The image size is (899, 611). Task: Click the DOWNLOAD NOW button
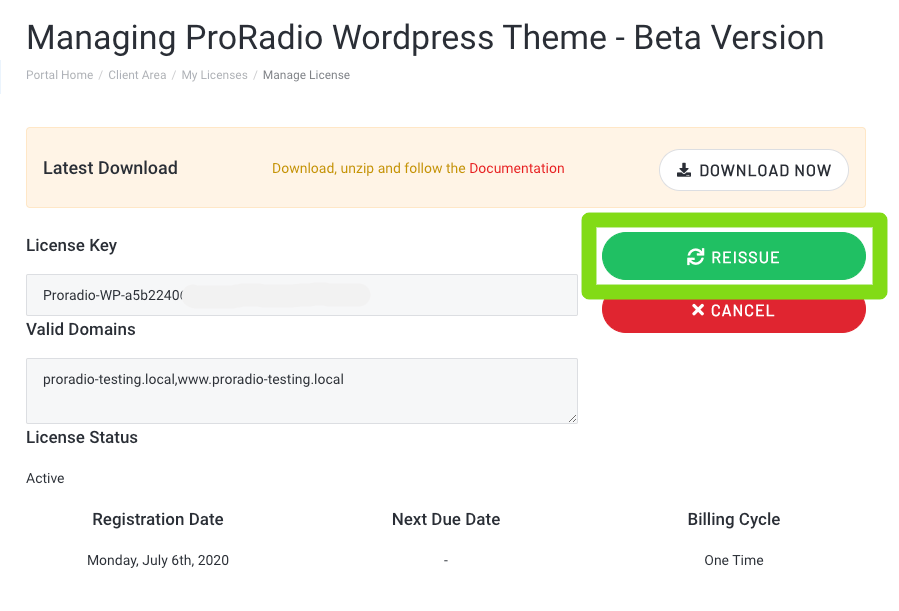click(x=753, y=170)
